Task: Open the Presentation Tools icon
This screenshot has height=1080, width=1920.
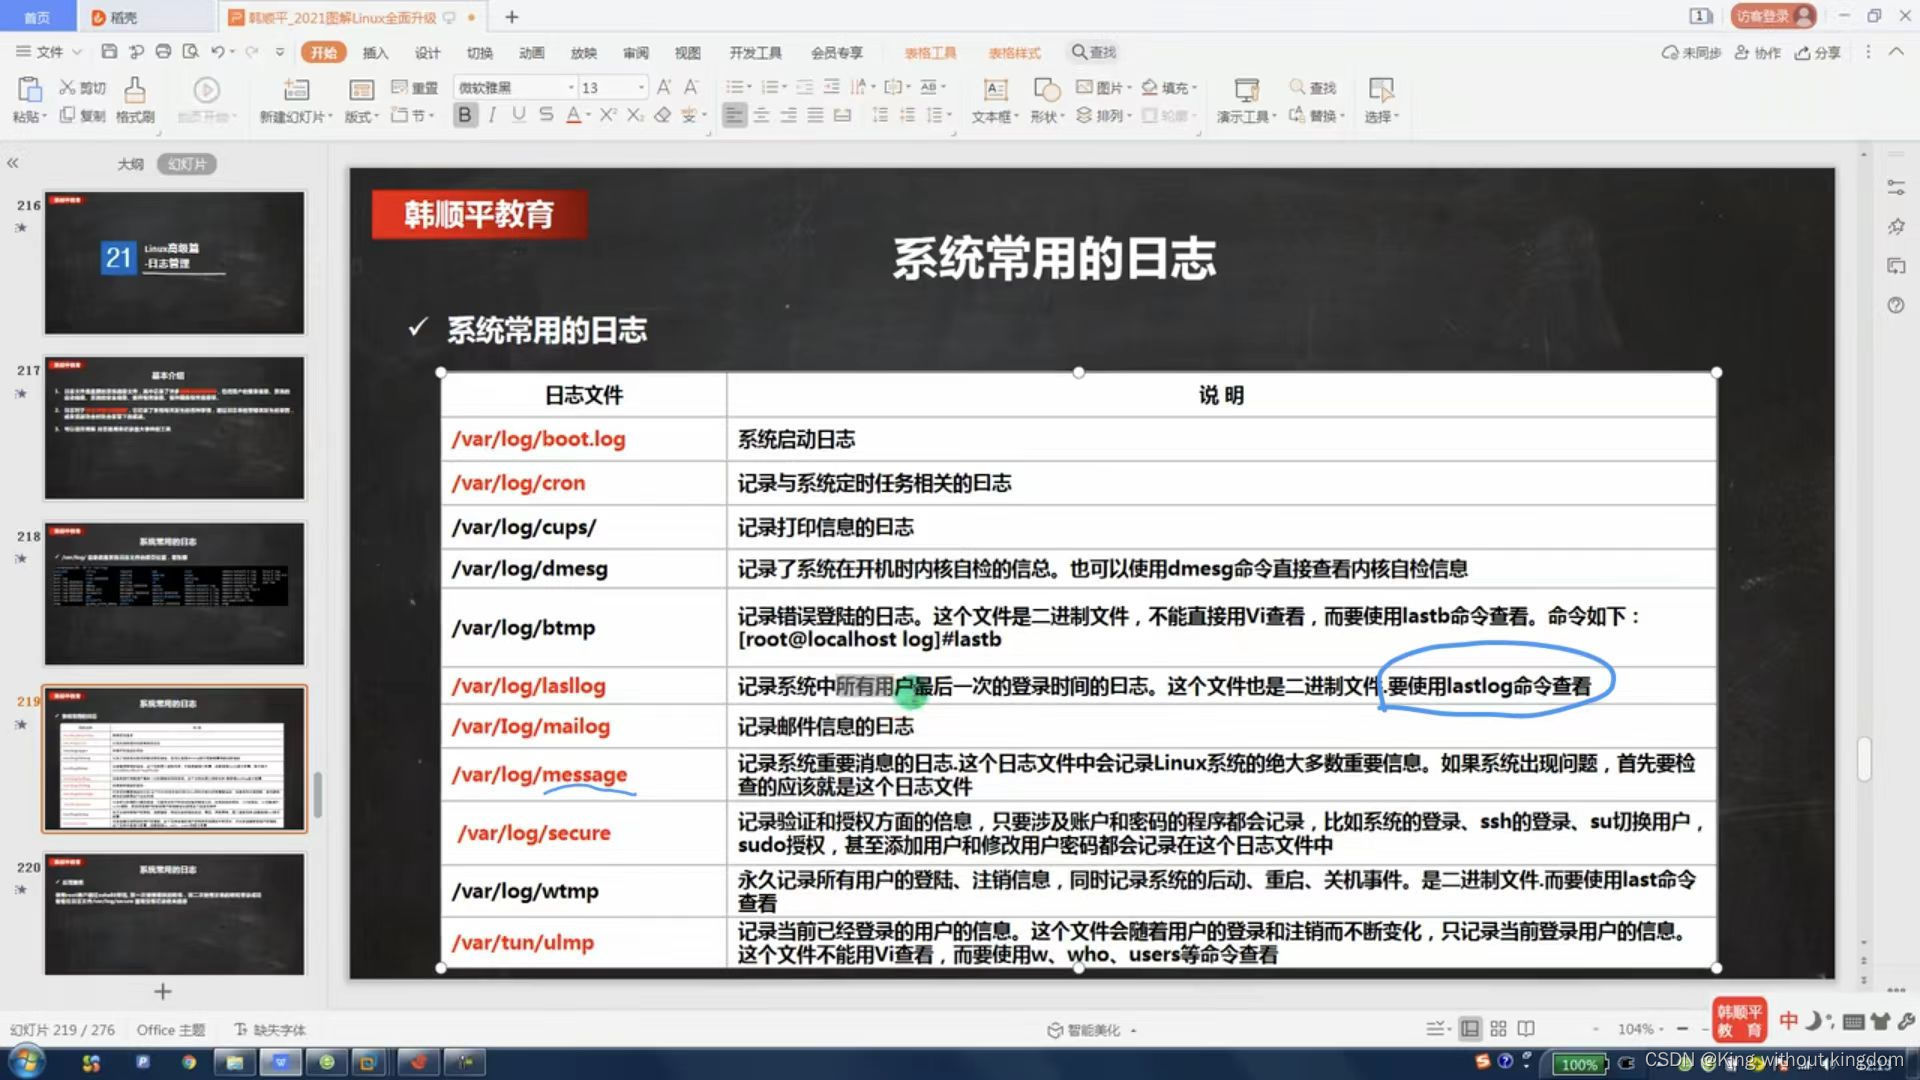Action: [x=1246, y=91]
